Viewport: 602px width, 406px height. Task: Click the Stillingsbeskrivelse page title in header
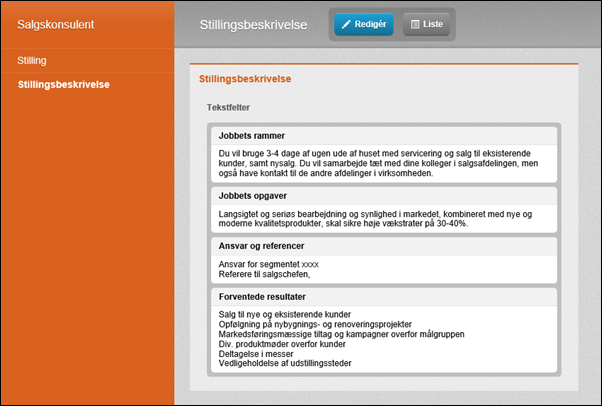click(253, 24)
